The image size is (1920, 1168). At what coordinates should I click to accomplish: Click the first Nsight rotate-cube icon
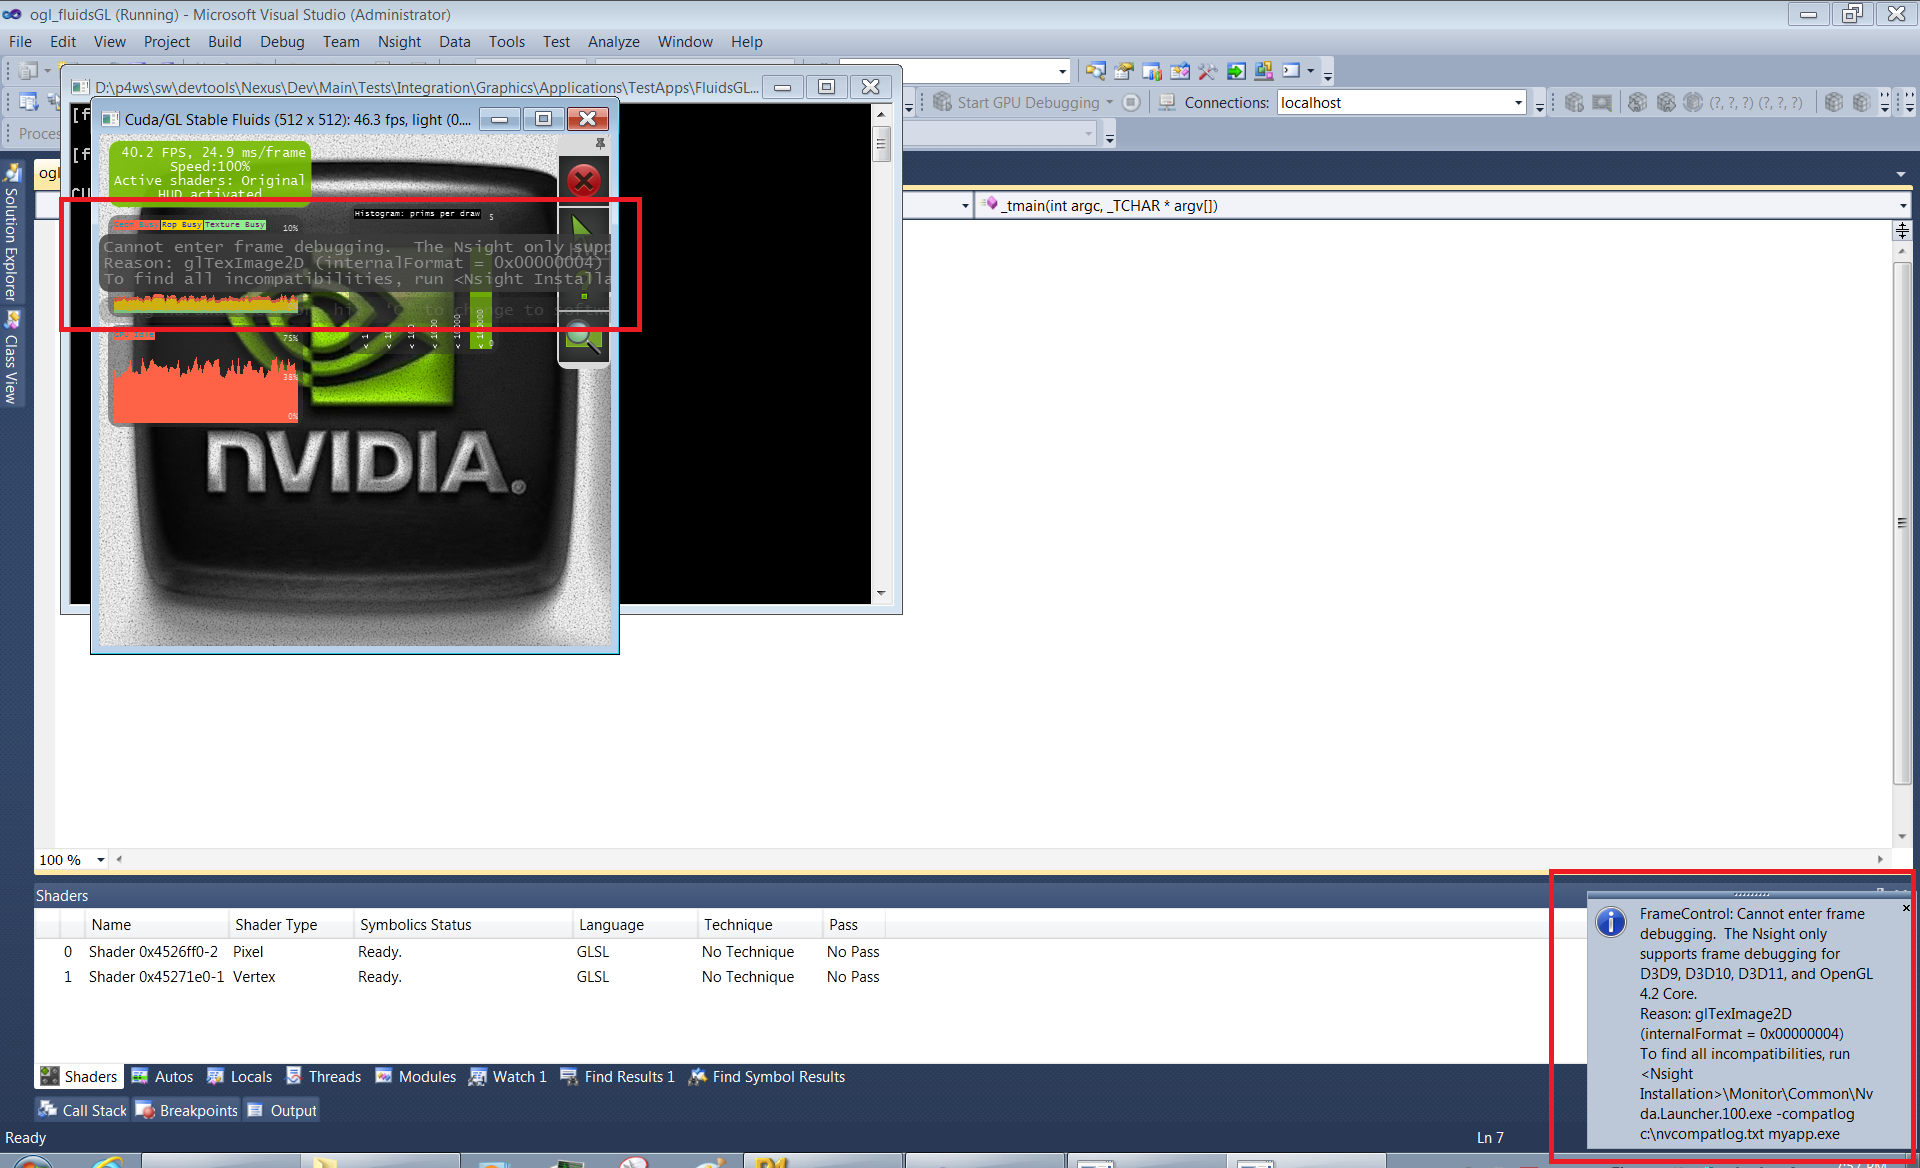(x=1637, y=102)
